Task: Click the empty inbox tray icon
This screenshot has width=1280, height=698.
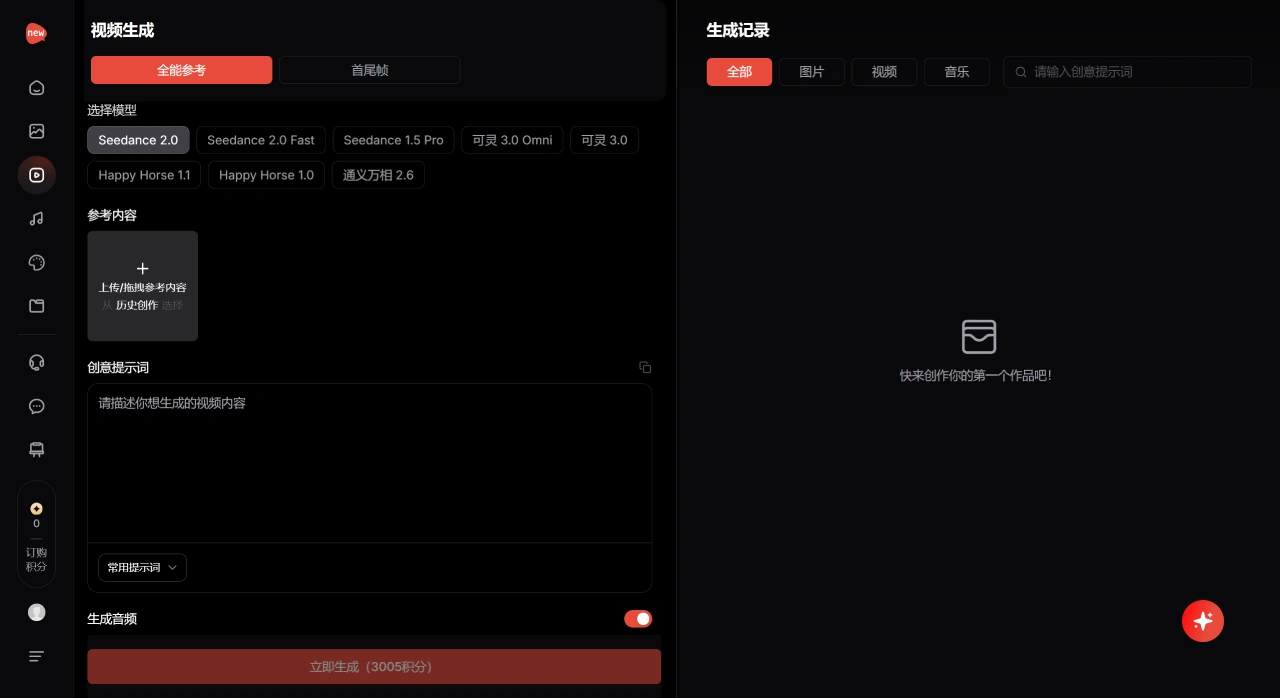Action: coord(979,337)
